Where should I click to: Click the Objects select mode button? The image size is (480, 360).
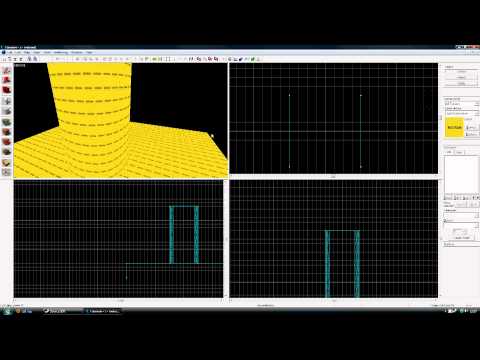(461, 77)
